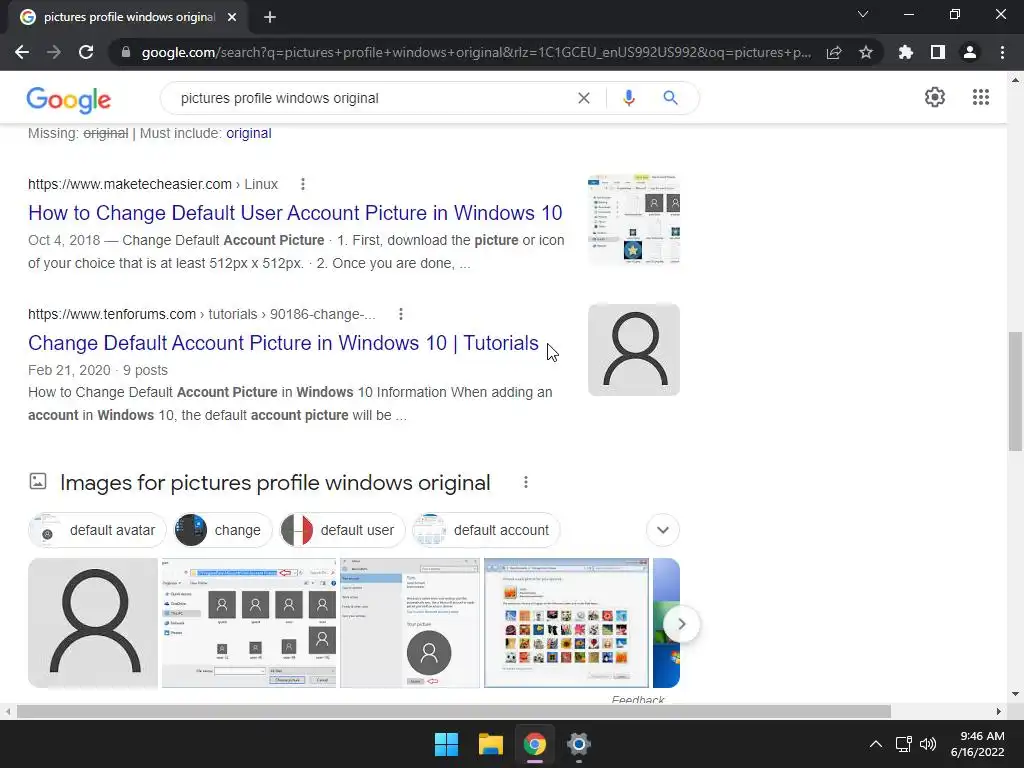The height and width of the screenshot is (768, 1024).
Task: Open tab search dropdown arrow
Action: coord(863,14)
